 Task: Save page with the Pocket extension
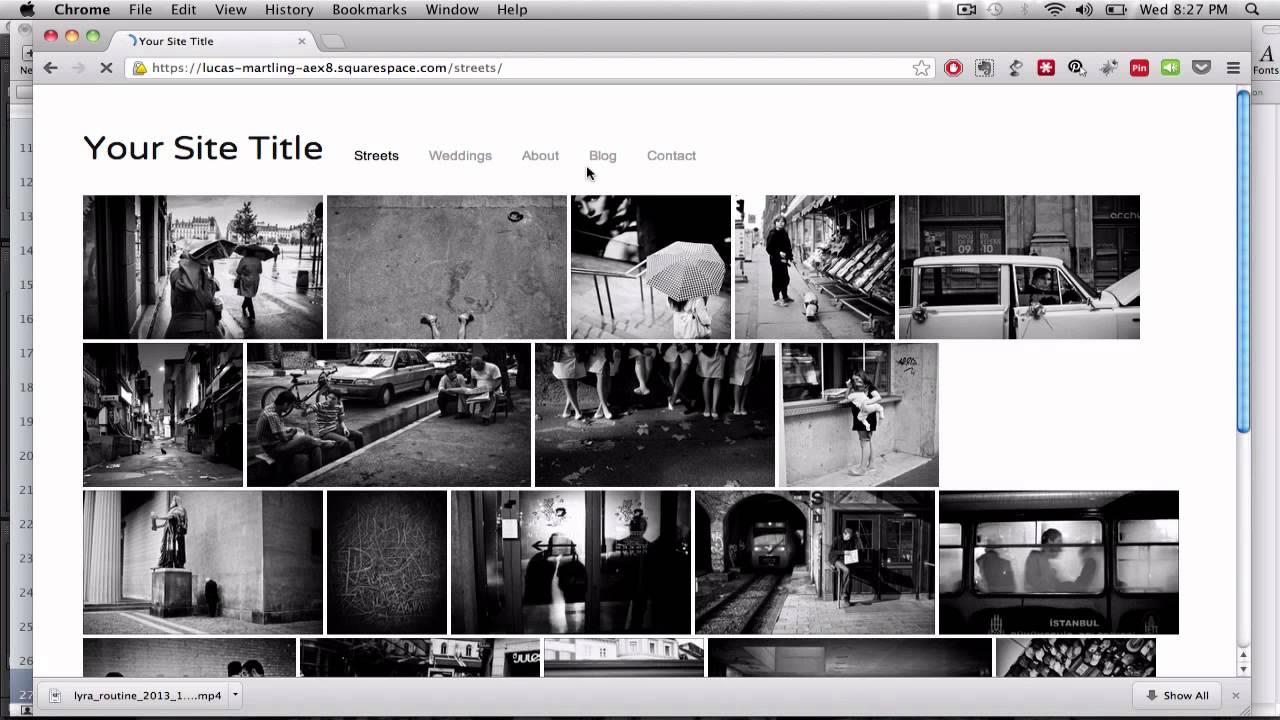pos(1201,68)
